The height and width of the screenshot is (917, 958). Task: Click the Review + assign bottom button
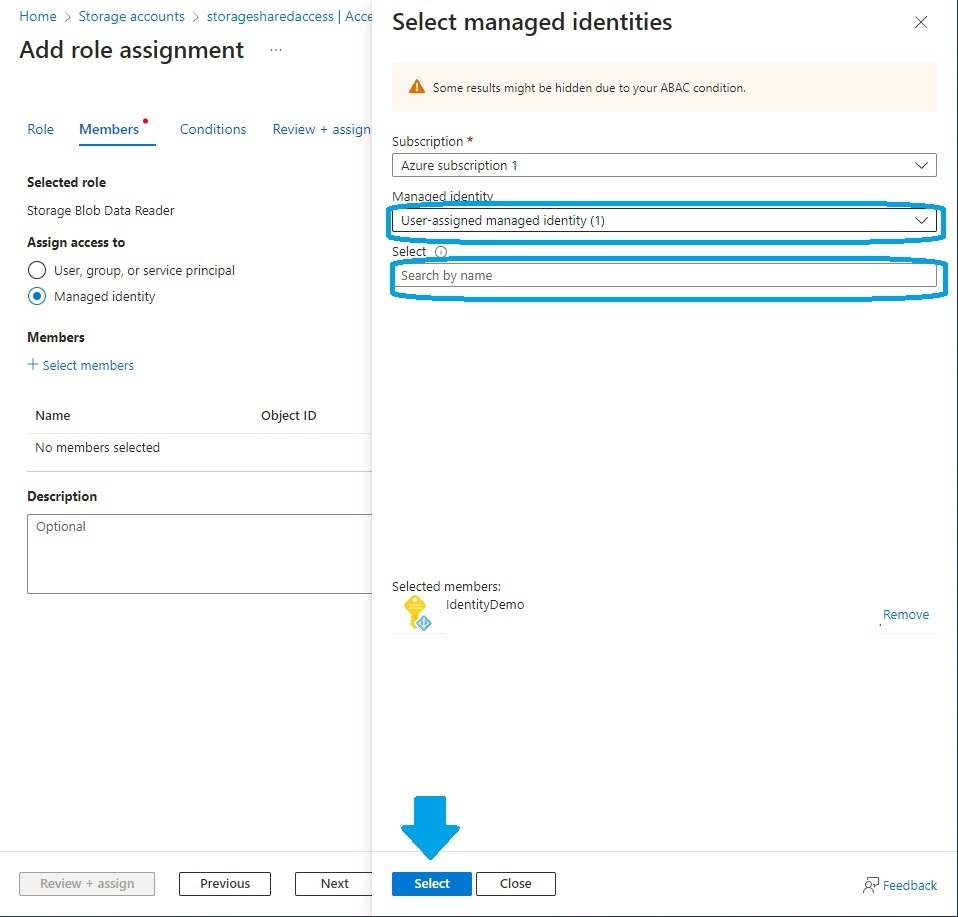[87, 883]
